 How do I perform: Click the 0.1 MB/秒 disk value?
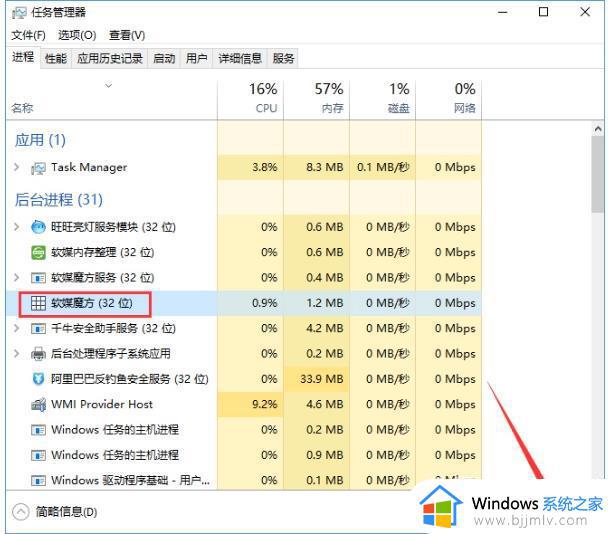pos(383,167)
